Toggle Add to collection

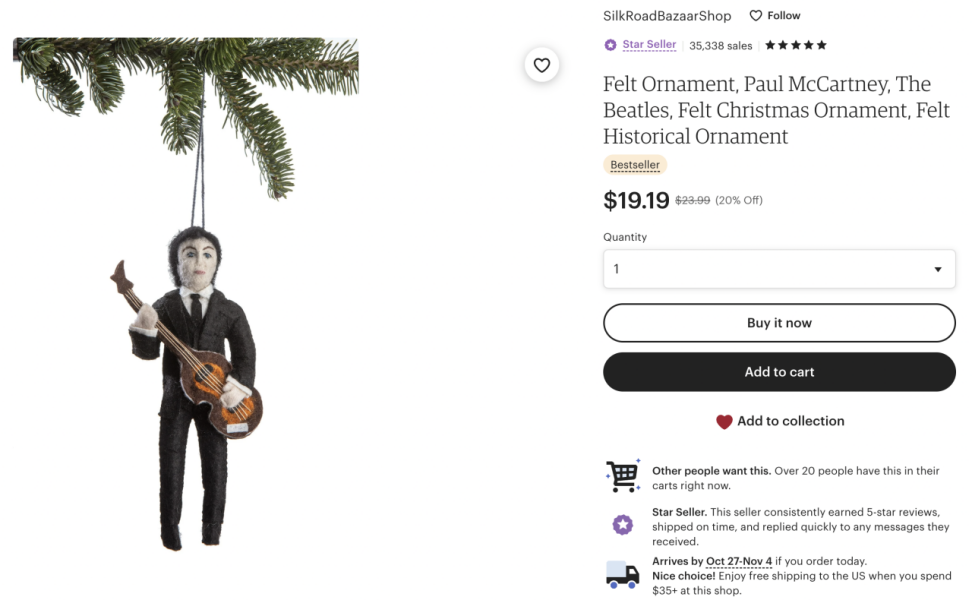click(x=780, y=421)
